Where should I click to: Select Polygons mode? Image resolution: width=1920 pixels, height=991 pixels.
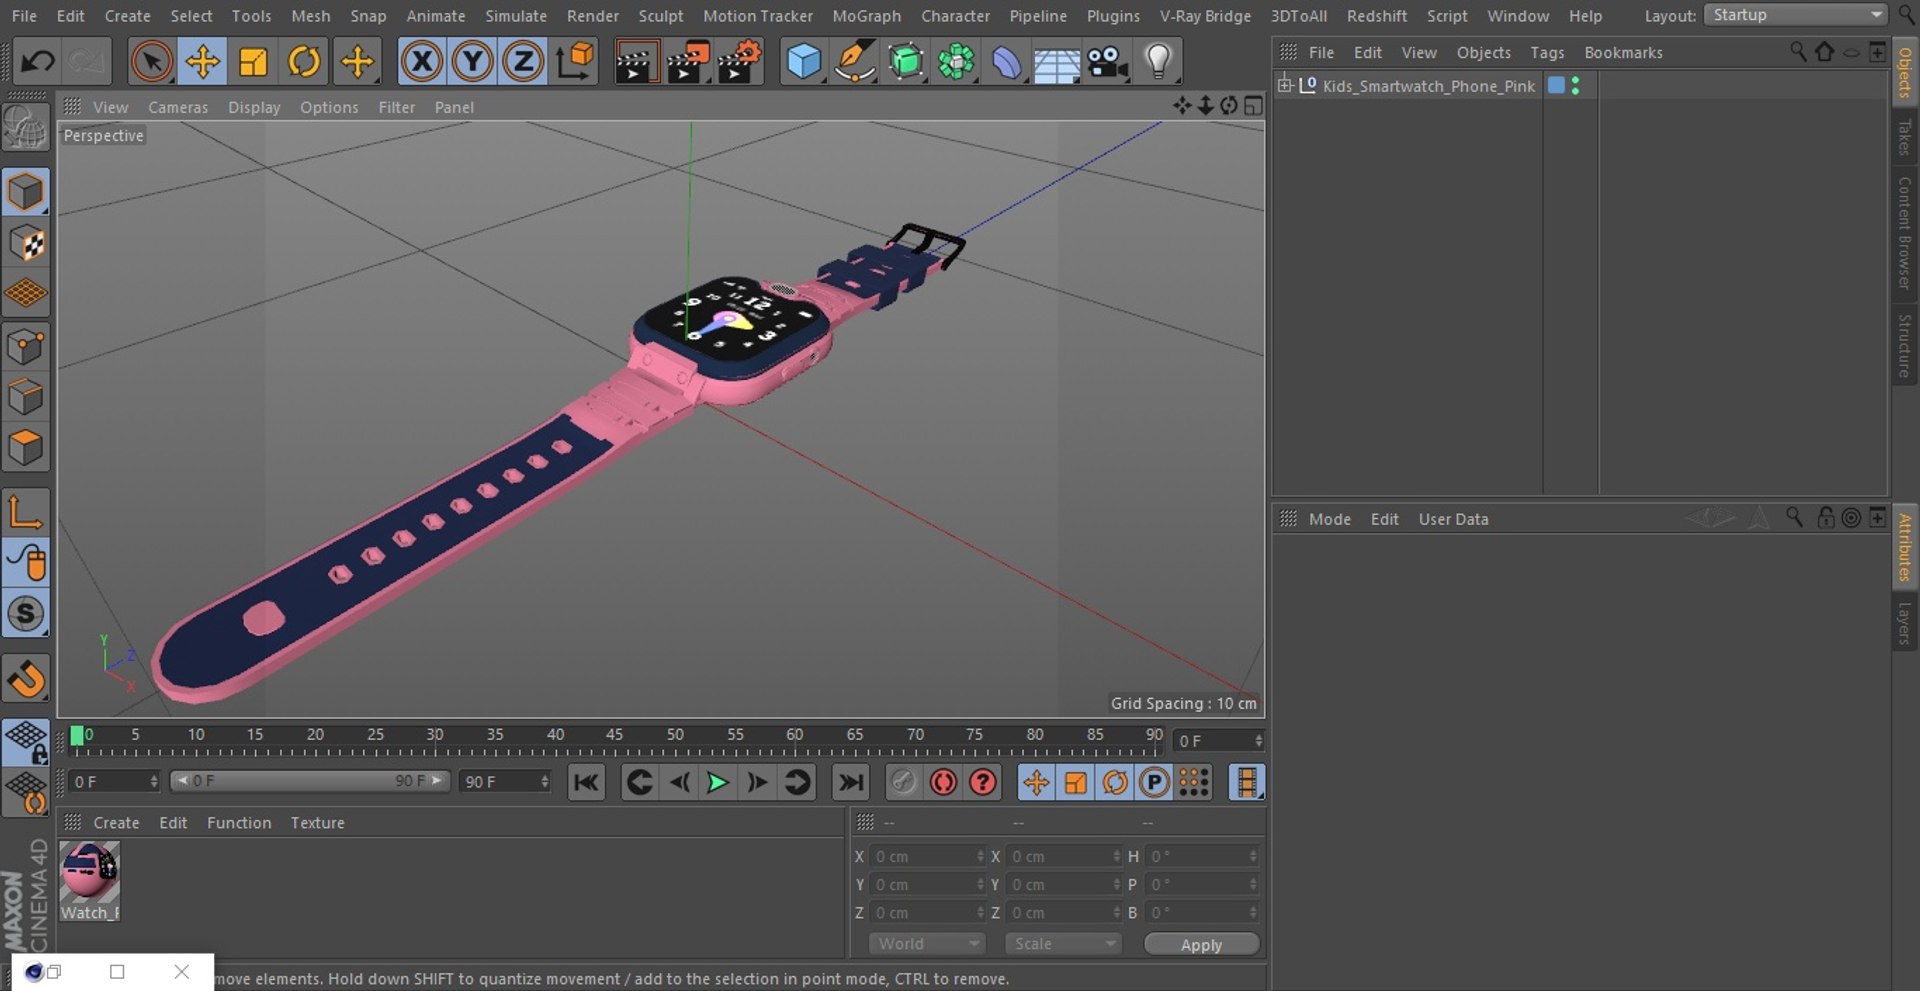coord(26,448)
